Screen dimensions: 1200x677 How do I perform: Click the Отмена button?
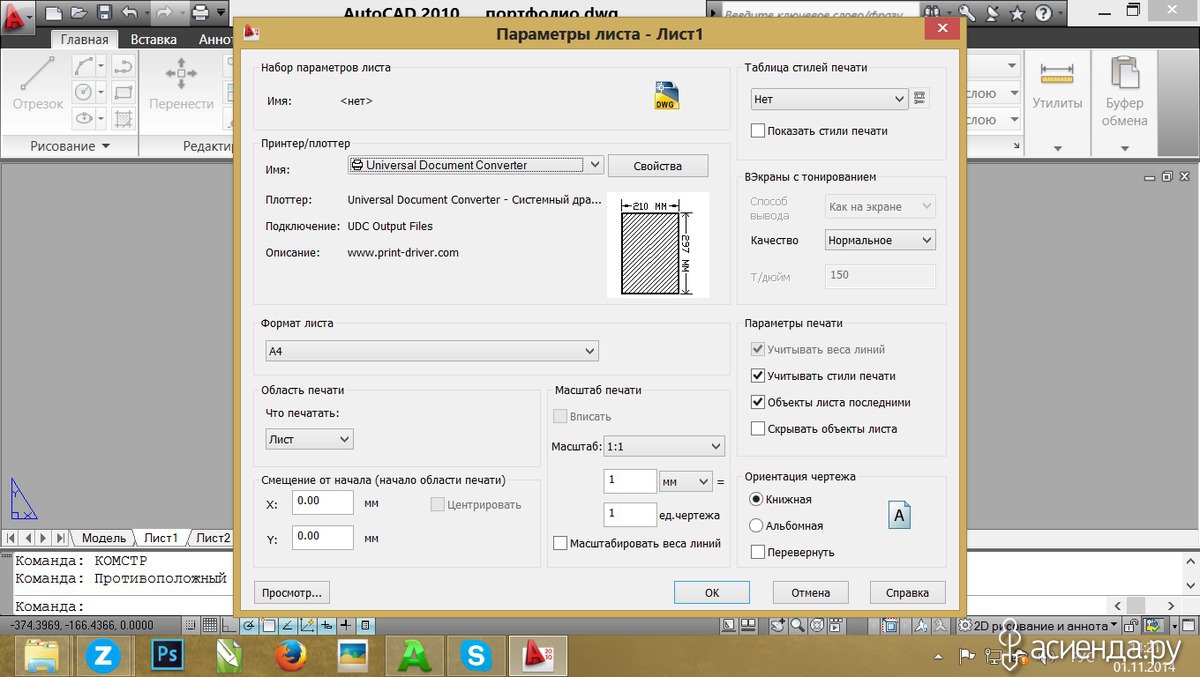point(811,593)
